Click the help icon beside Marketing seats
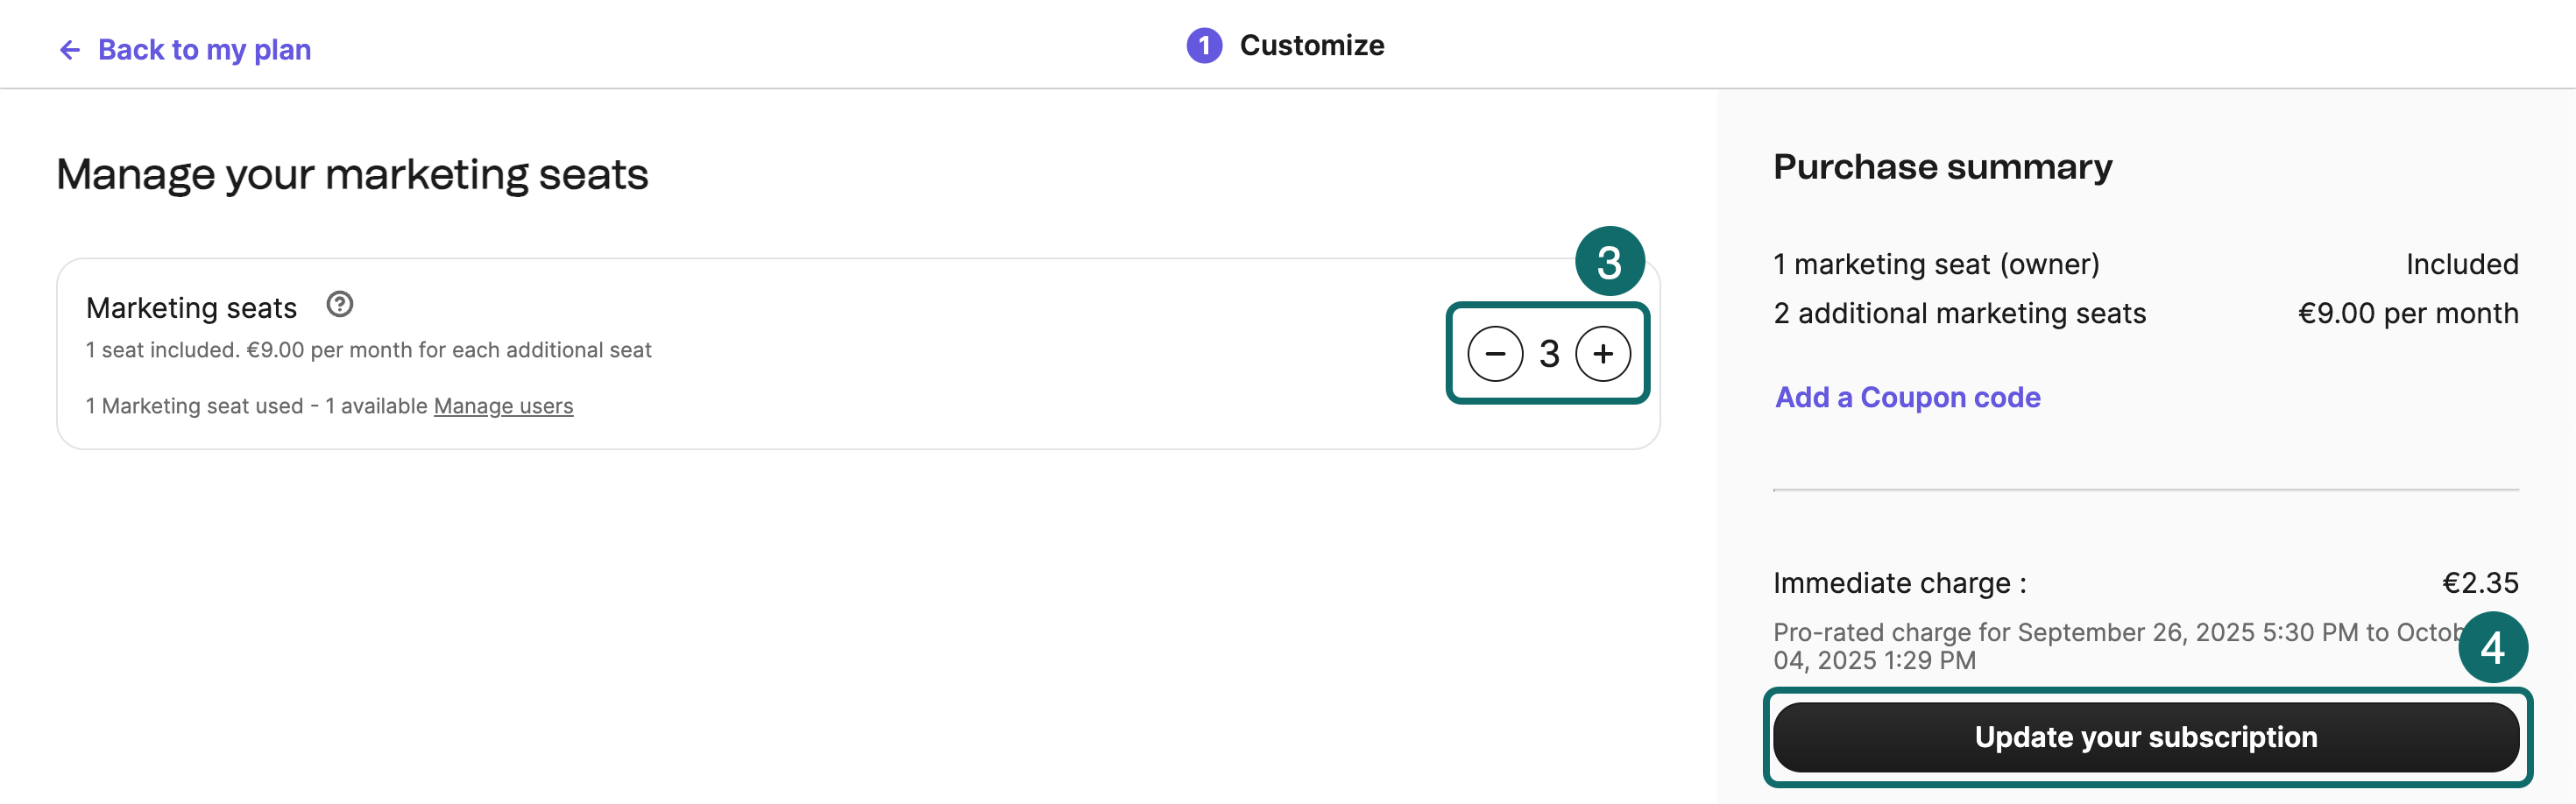 [x=339, y=305]
